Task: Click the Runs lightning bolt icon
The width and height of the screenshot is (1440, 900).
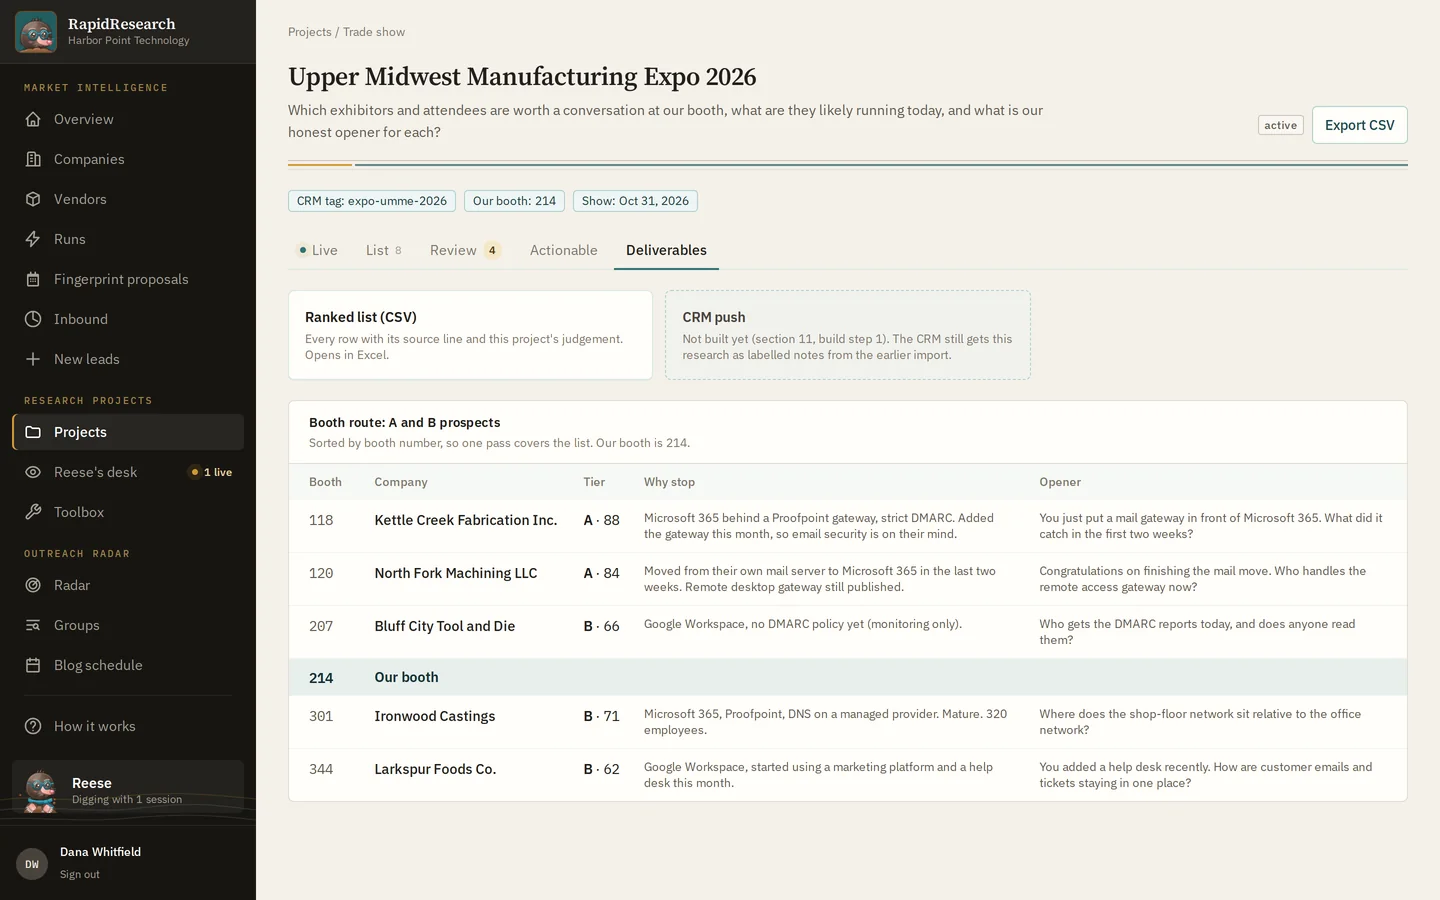Action: pos(33,239)
